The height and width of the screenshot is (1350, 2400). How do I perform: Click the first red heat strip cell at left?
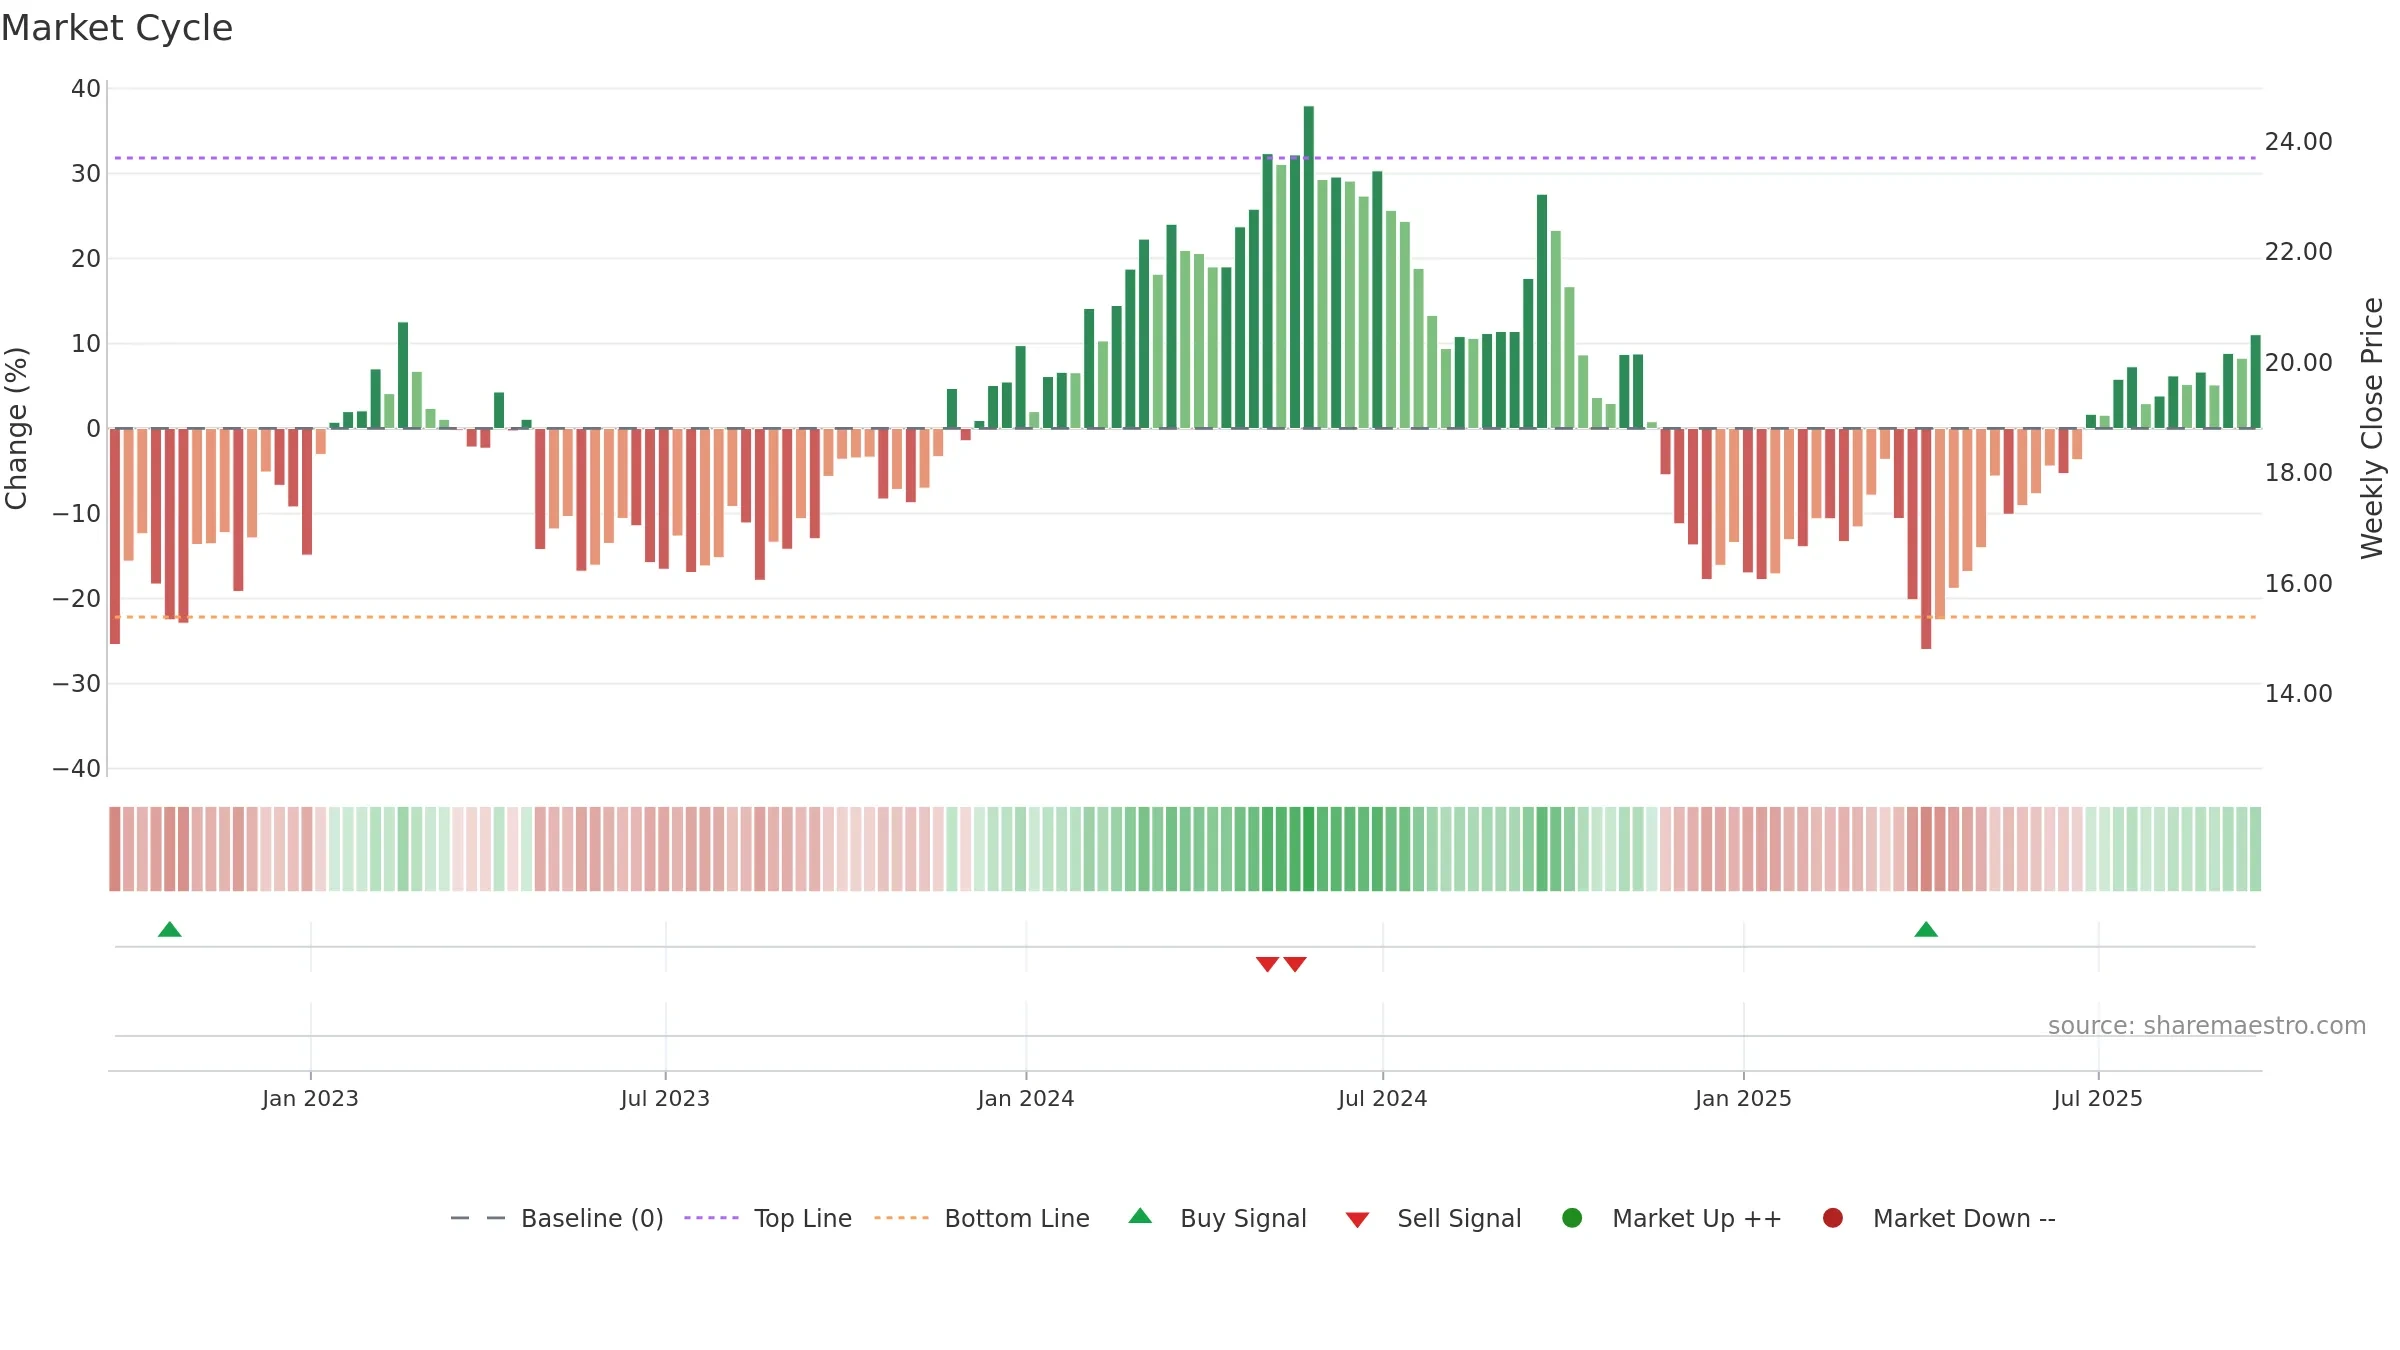click(115, 849)
